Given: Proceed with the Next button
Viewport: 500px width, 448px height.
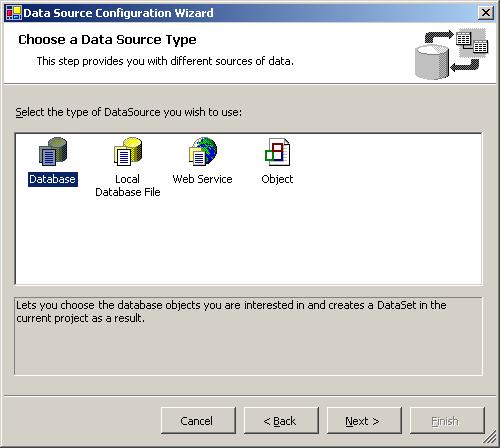Looking at the screenshot, I should point(364,421).
